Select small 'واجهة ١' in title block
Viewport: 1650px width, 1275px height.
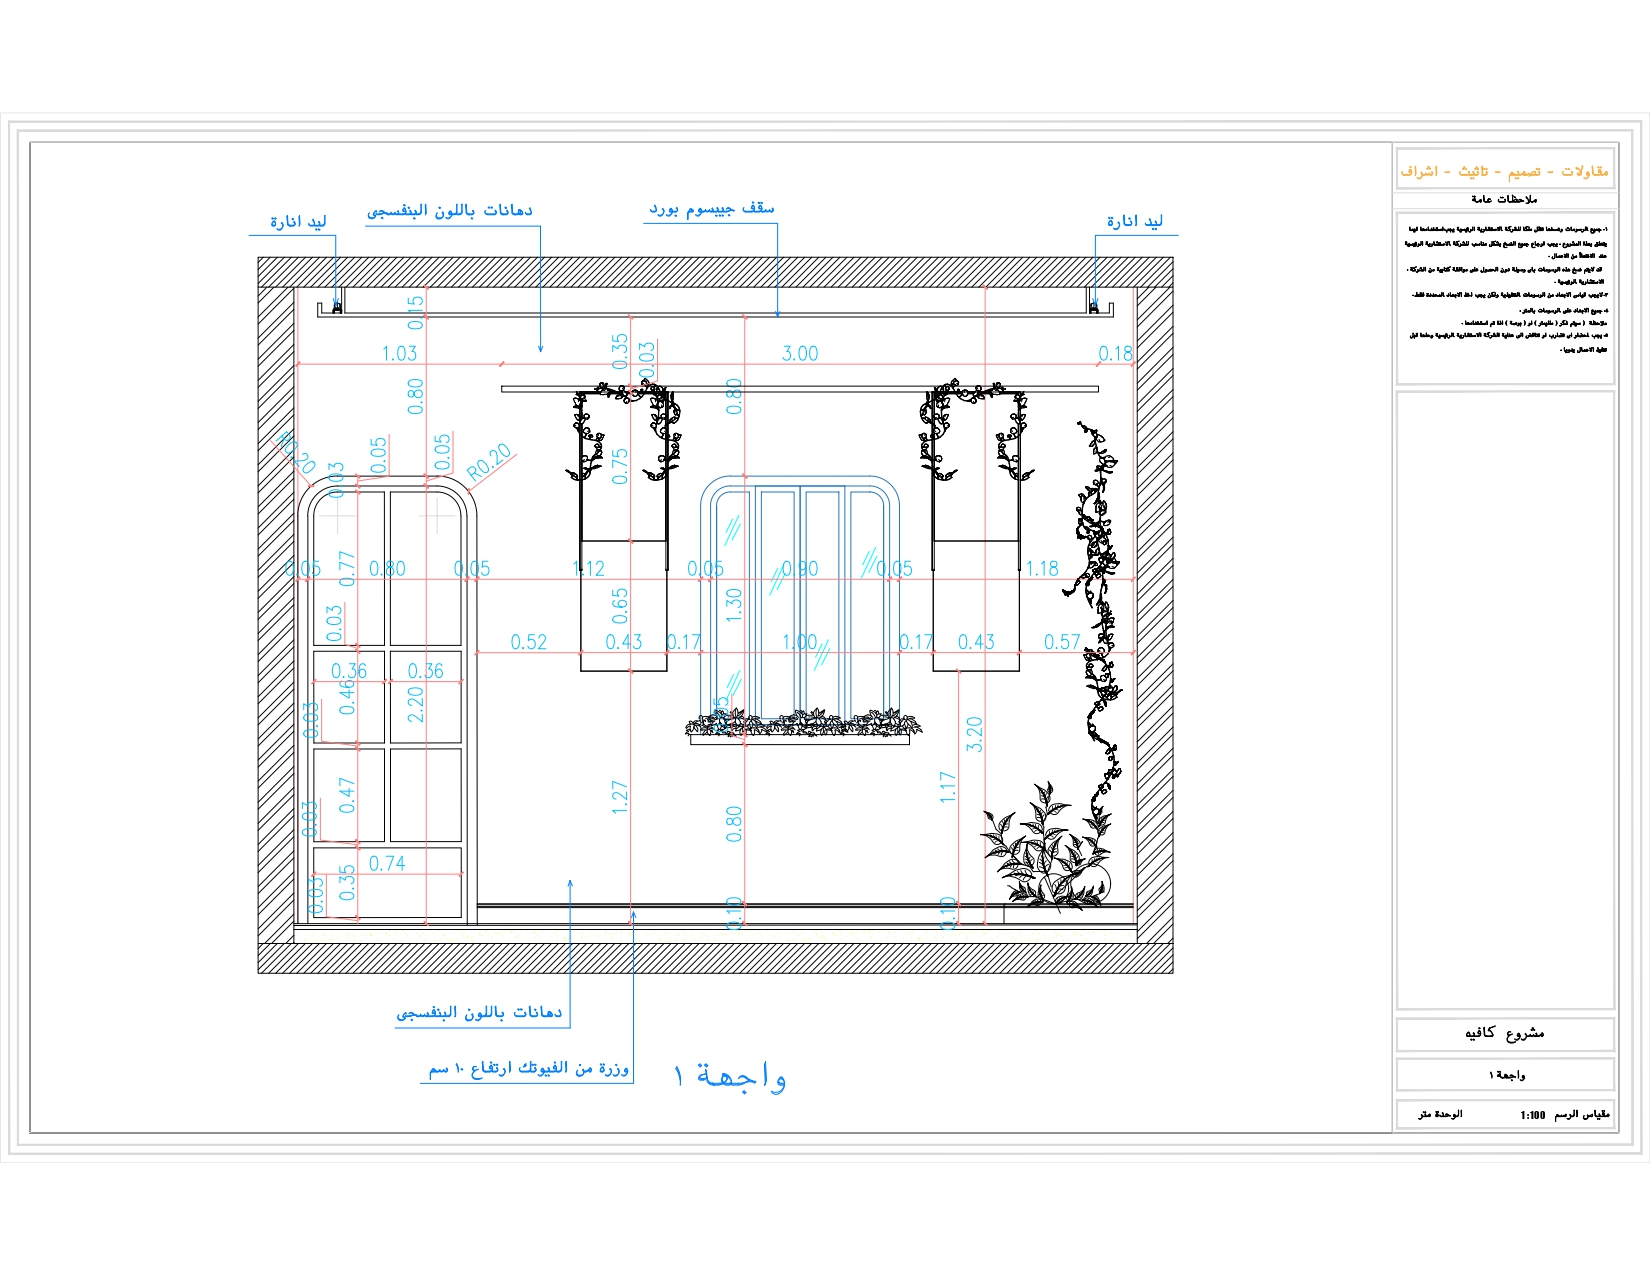(x=1506, y=1075)
